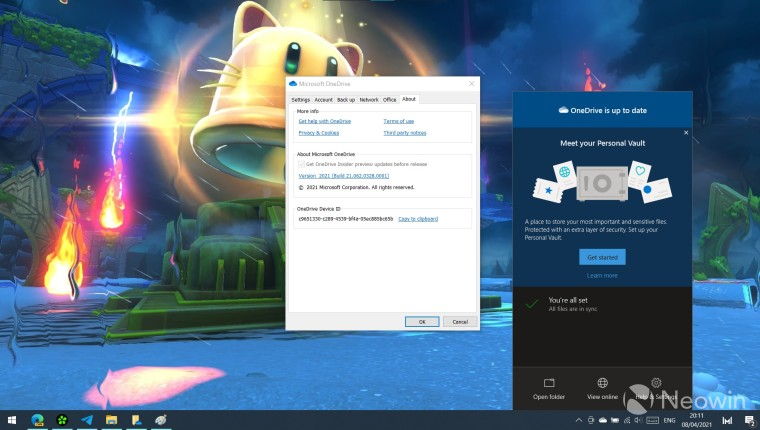The width and height of the screenshot is (760, 430).
Task: Select the OneDrive Device ID text
Action: [346, 219]
